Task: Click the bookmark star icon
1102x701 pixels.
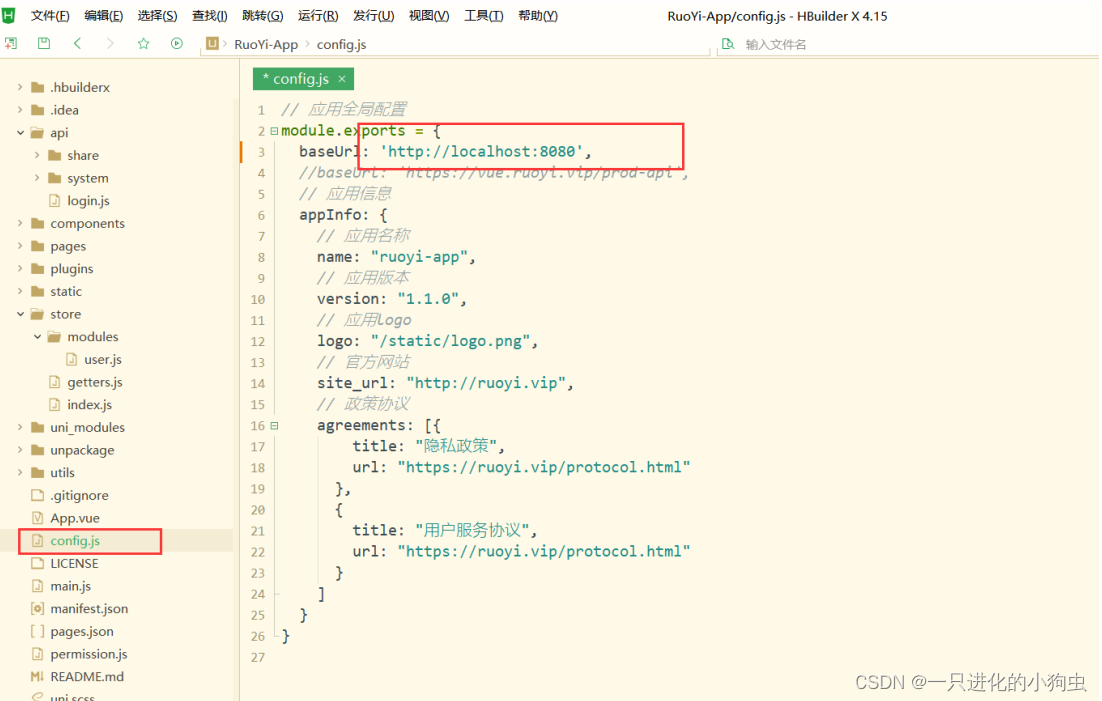Action: click(x=143, y=44)
